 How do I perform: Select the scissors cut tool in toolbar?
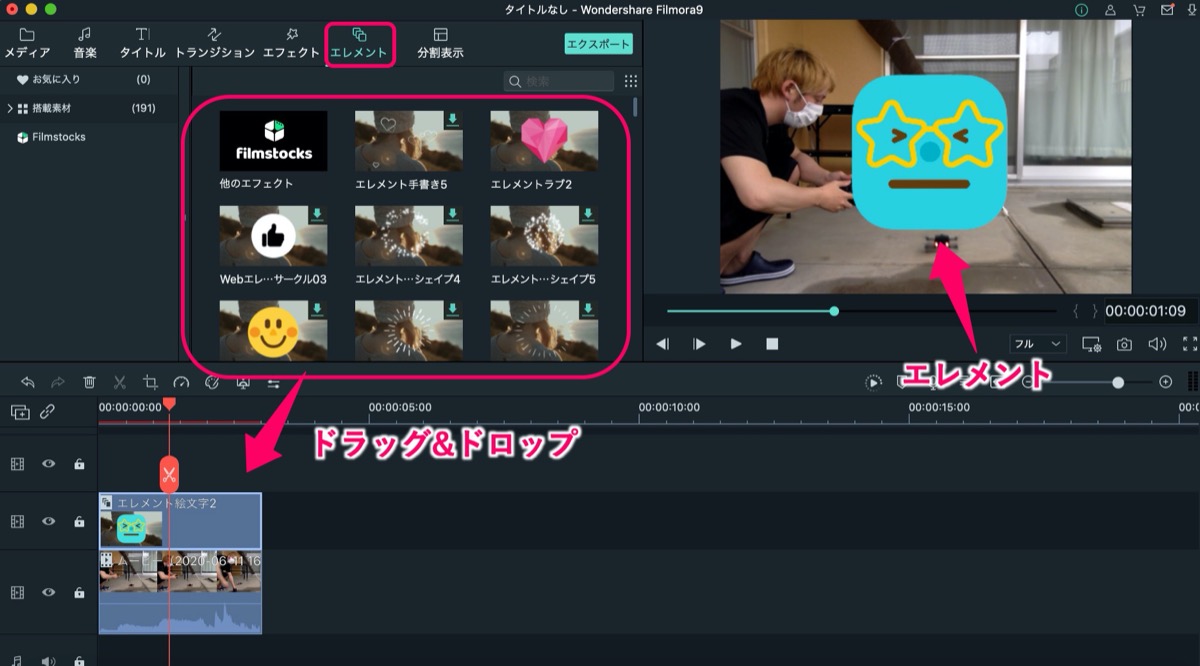[x=120, y=382]
